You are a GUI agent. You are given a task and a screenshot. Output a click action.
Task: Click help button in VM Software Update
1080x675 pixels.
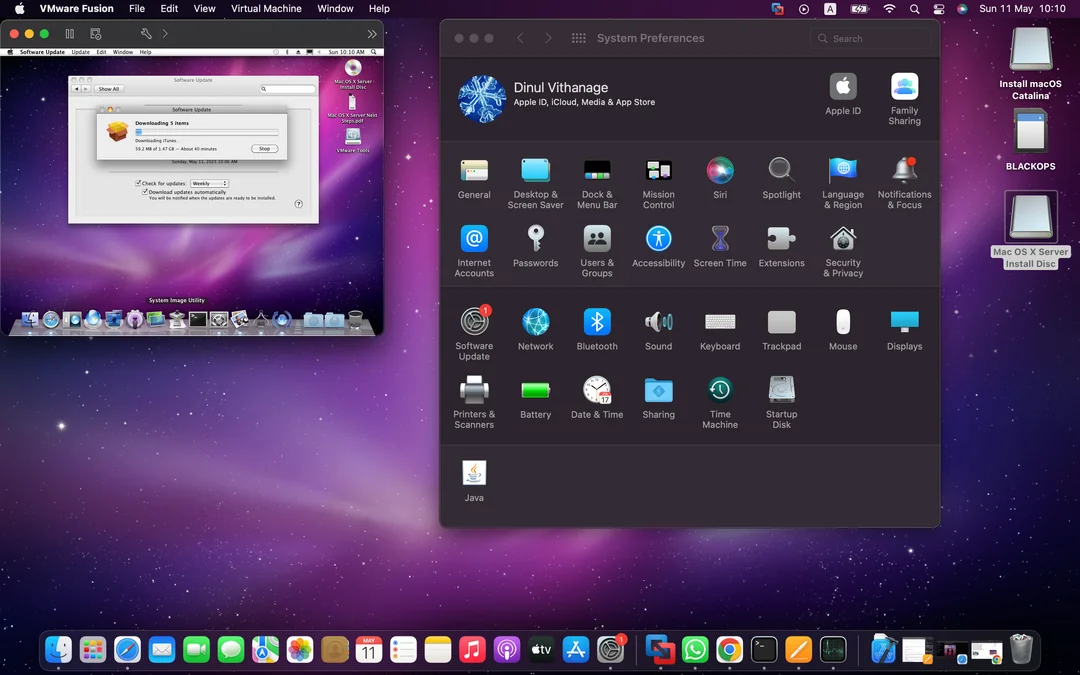tap(298, 204)
